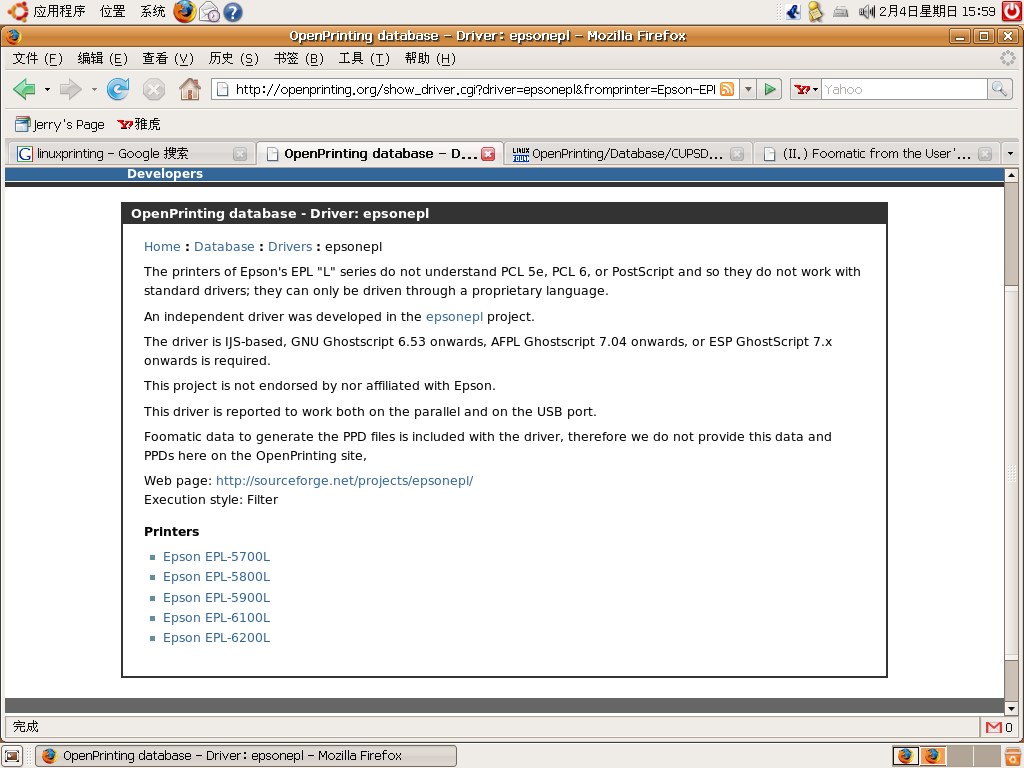Open the Home page icon
1024x768 pixels.
coord(189,89)
